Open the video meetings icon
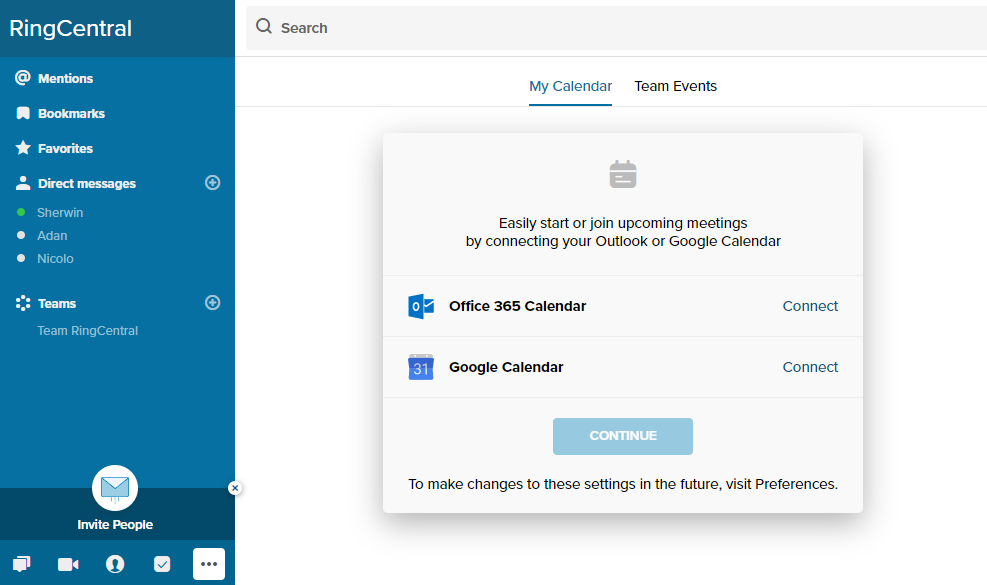Screen dimensions: 987x585 click(68, 564)
